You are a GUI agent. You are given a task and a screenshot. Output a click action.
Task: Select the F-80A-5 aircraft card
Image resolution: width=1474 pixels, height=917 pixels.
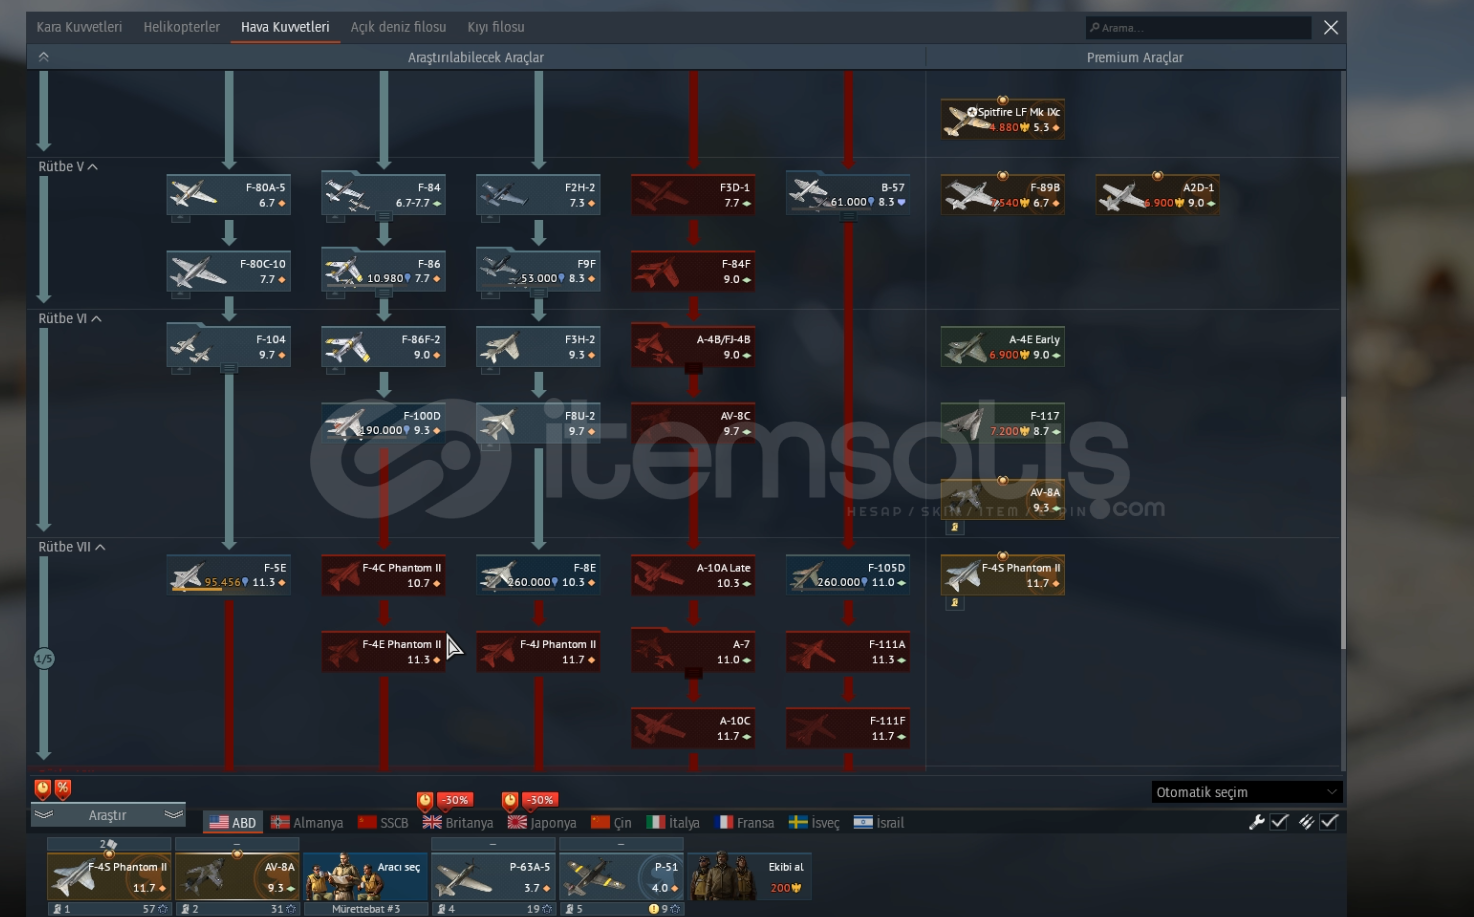coord(229,195)
